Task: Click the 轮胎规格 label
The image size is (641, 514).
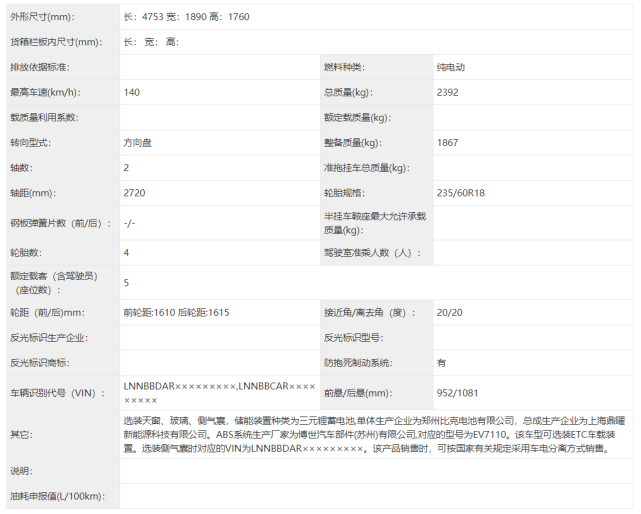Action: point(344,193)
